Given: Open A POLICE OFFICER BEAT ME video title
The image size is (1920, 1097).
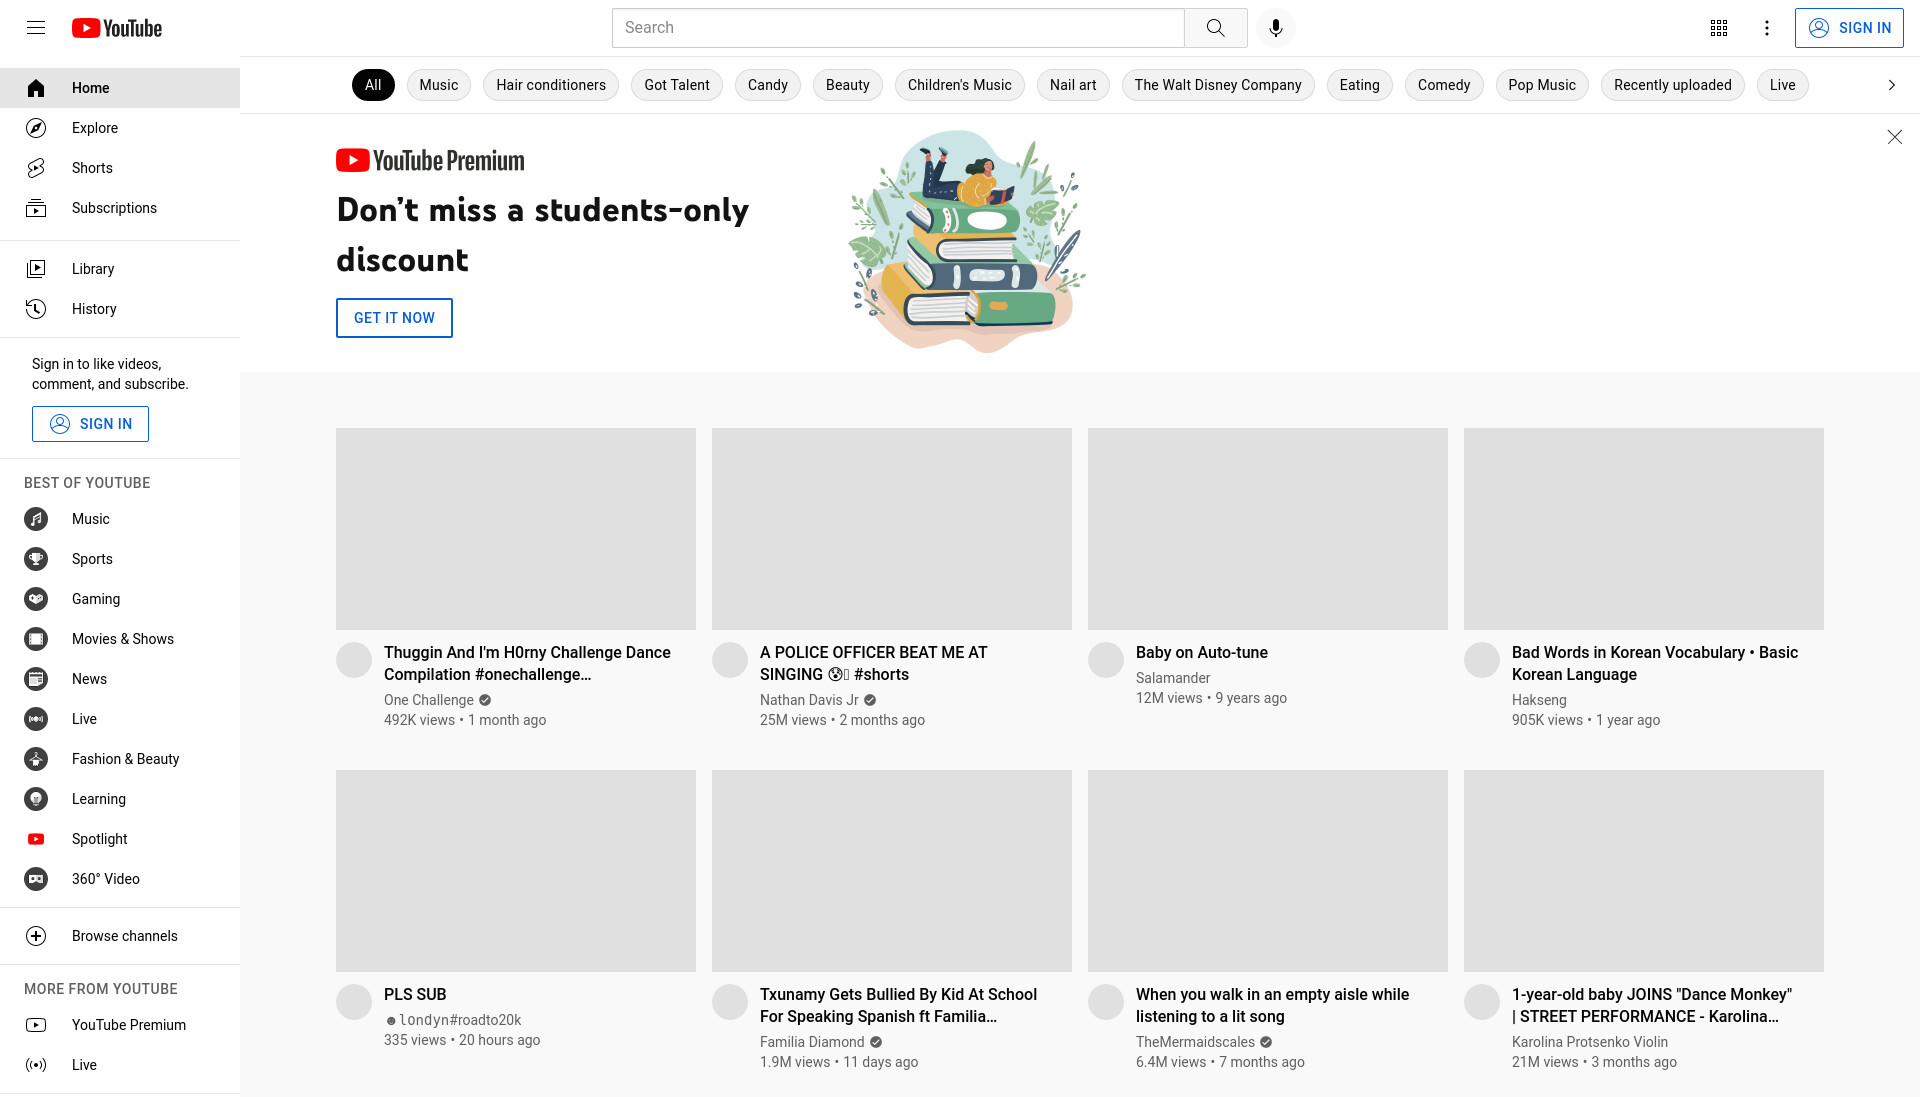Looking at the screenshot, I should 873,663.
